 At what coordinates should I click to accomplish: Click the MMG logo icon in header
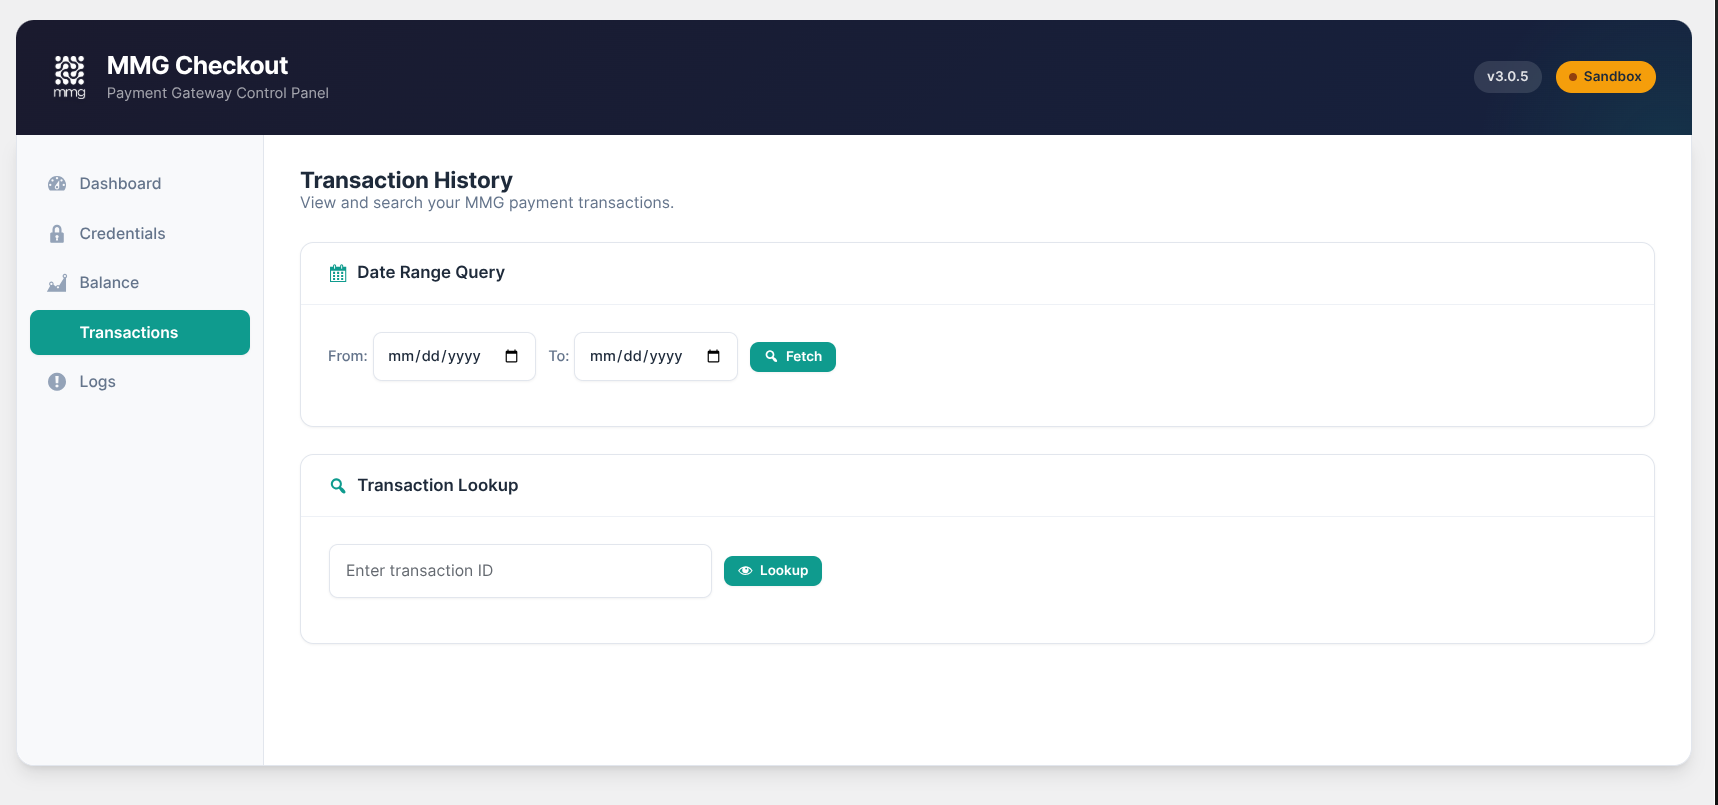click(69, 77)
